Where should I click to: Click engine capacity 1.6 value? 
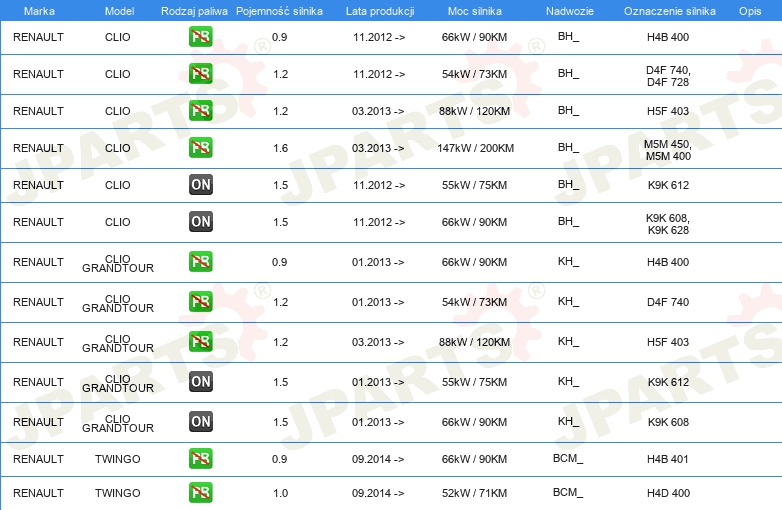pyautogui.click(x=280, y=148)
